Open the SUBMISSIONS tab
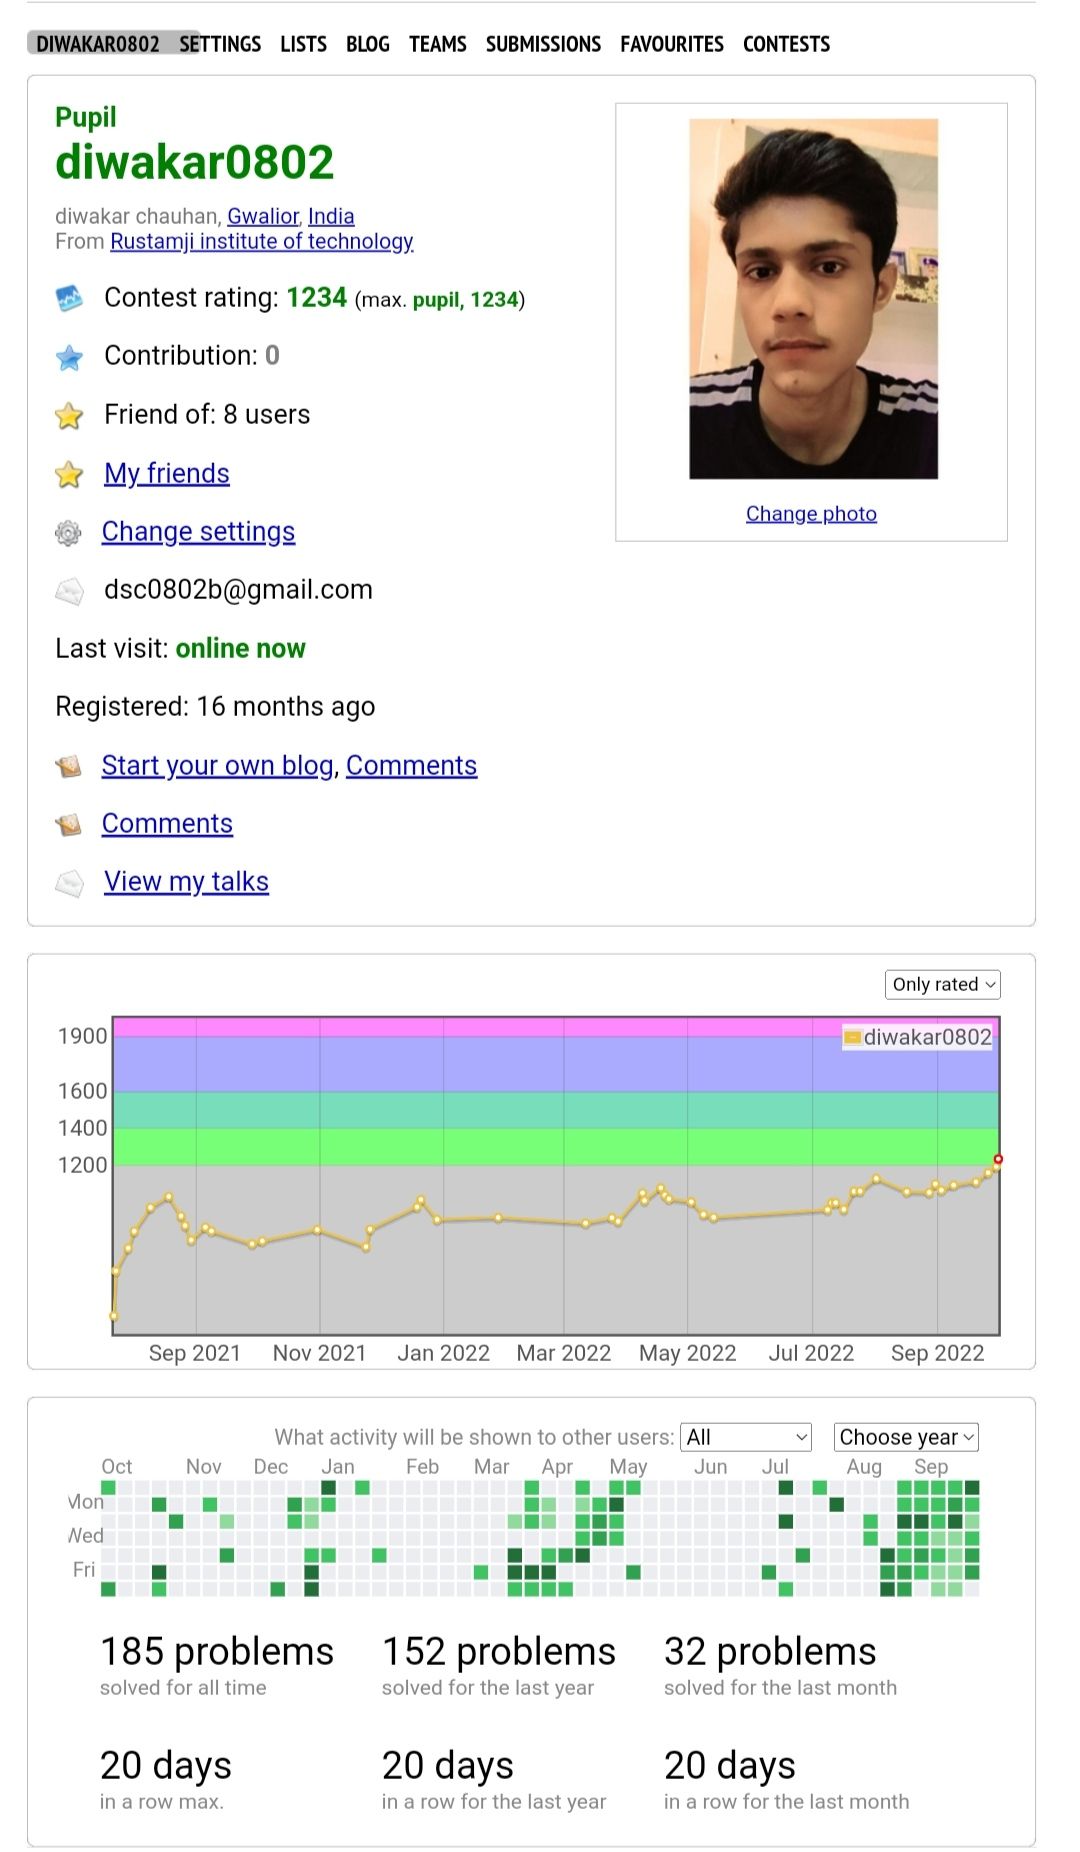This screenshot has height=1852, width=1080. 543,44
